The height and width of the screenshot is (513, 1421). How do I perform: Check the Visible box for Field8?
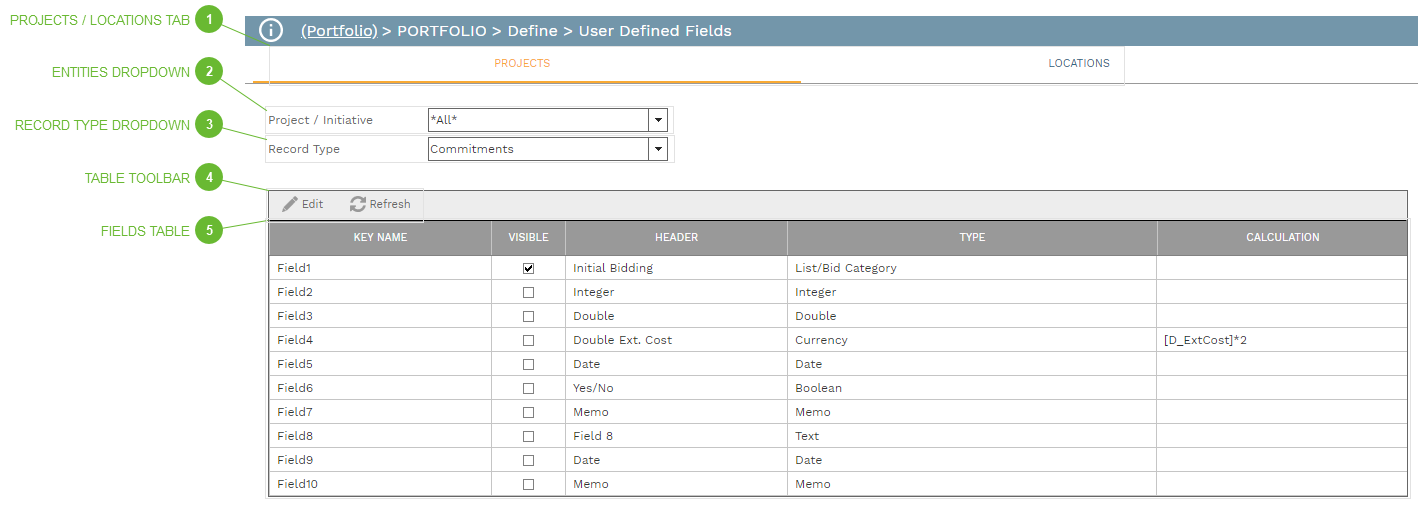528,436
